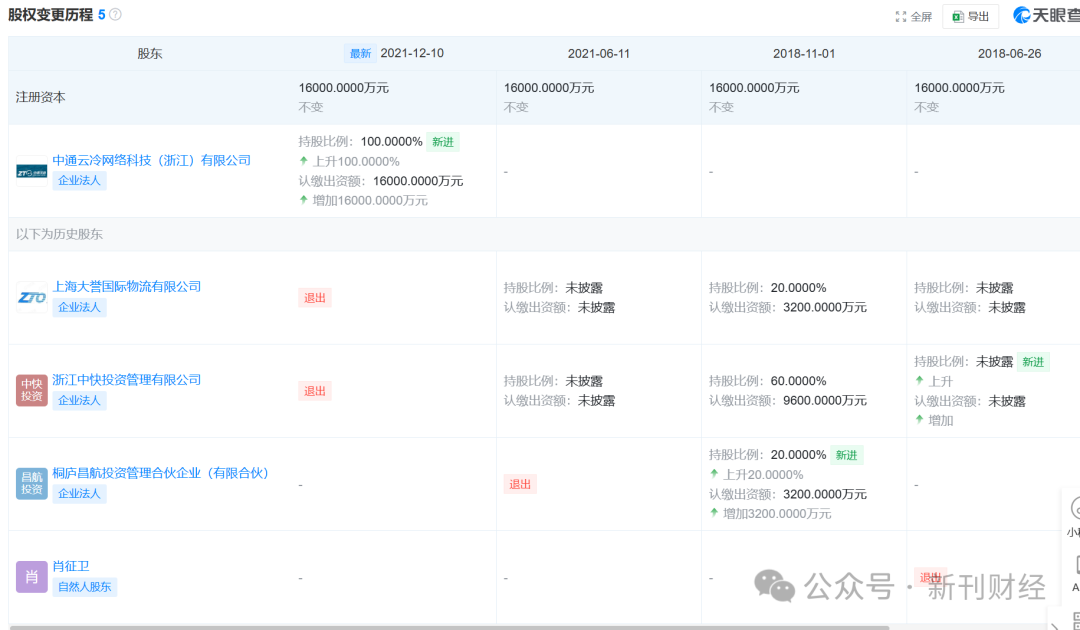
Task: Click the horizontal scrollbar at table bottom
Action: (451, 627)
